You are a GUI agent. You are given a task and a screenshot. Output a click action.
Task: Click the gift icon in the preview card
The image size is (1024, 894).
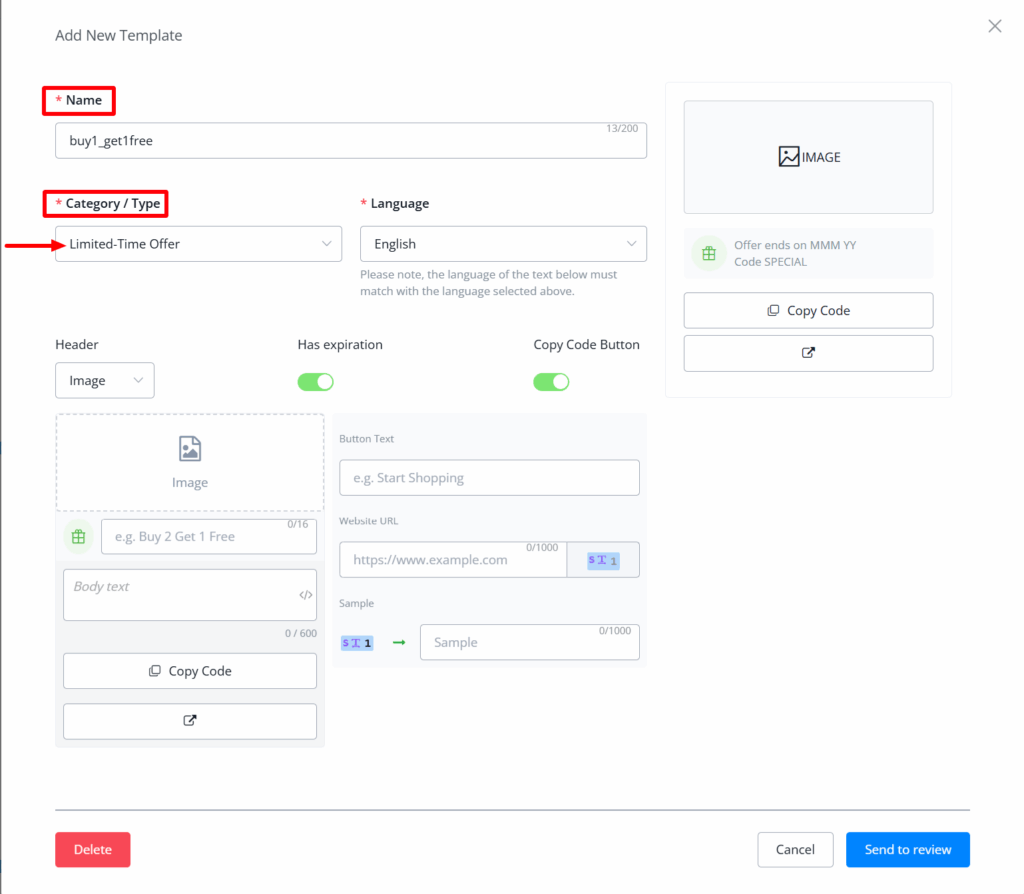pos(709,254)
